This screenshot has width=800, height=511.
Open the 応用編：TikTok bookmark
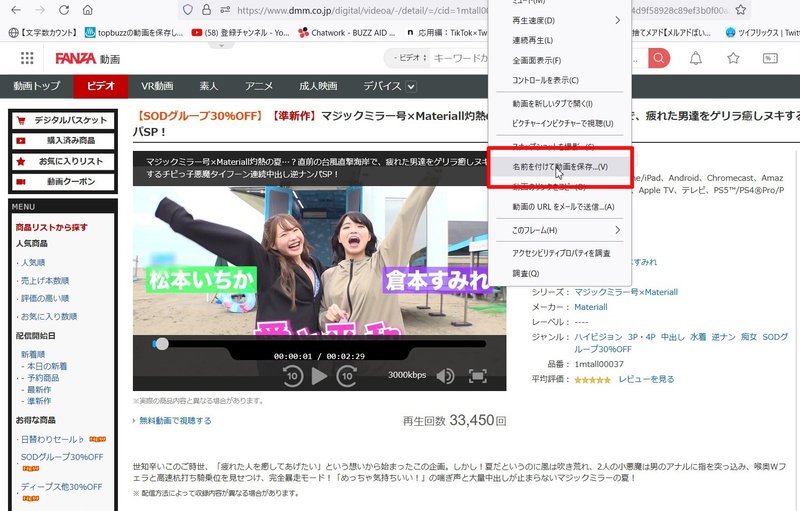[446, 33]
